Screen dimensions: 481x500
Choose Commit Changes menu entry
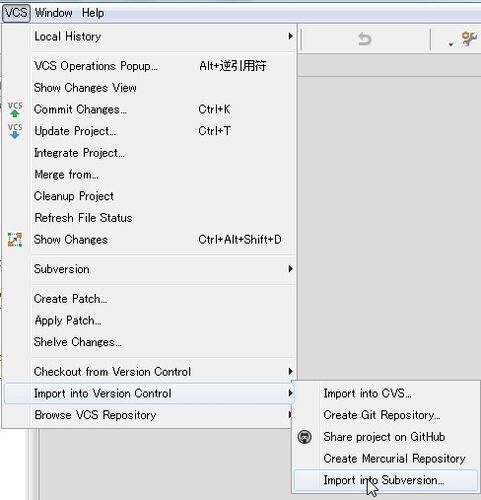(150, 109)
